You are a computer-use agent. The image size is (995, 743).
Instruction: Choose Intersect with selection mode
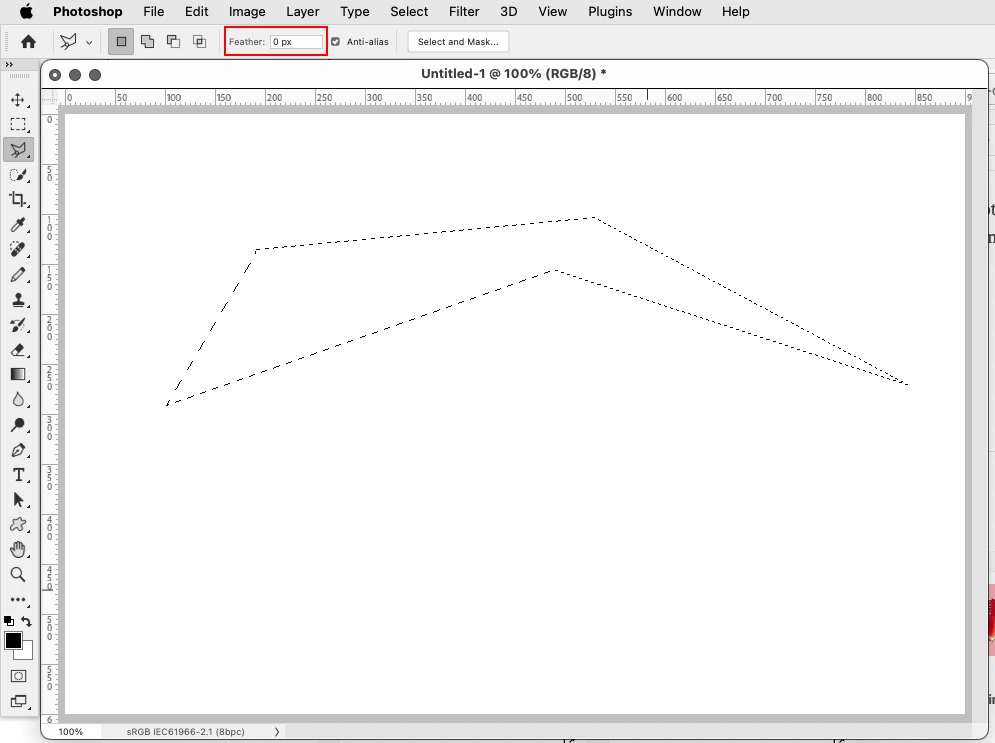(x=199, y=42)
